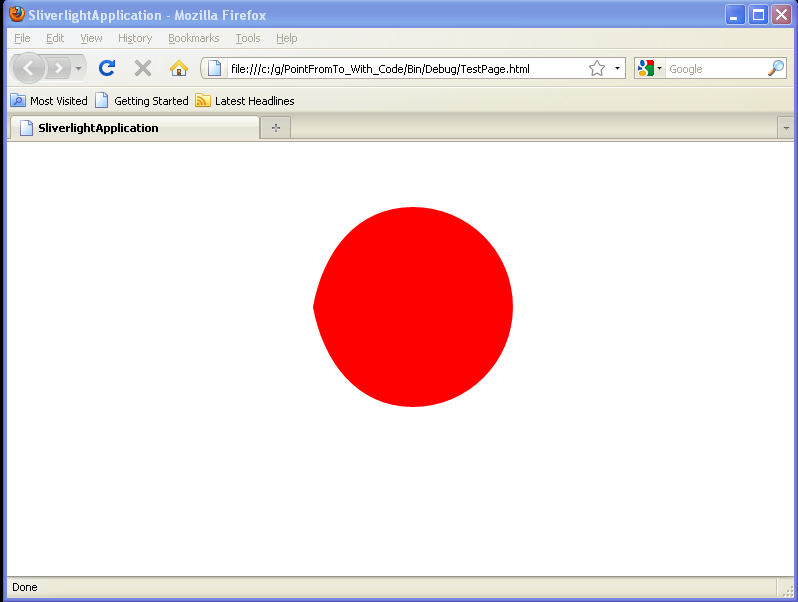Go to the Home page icon
The image size is (798, 602).
coord(179,68)
